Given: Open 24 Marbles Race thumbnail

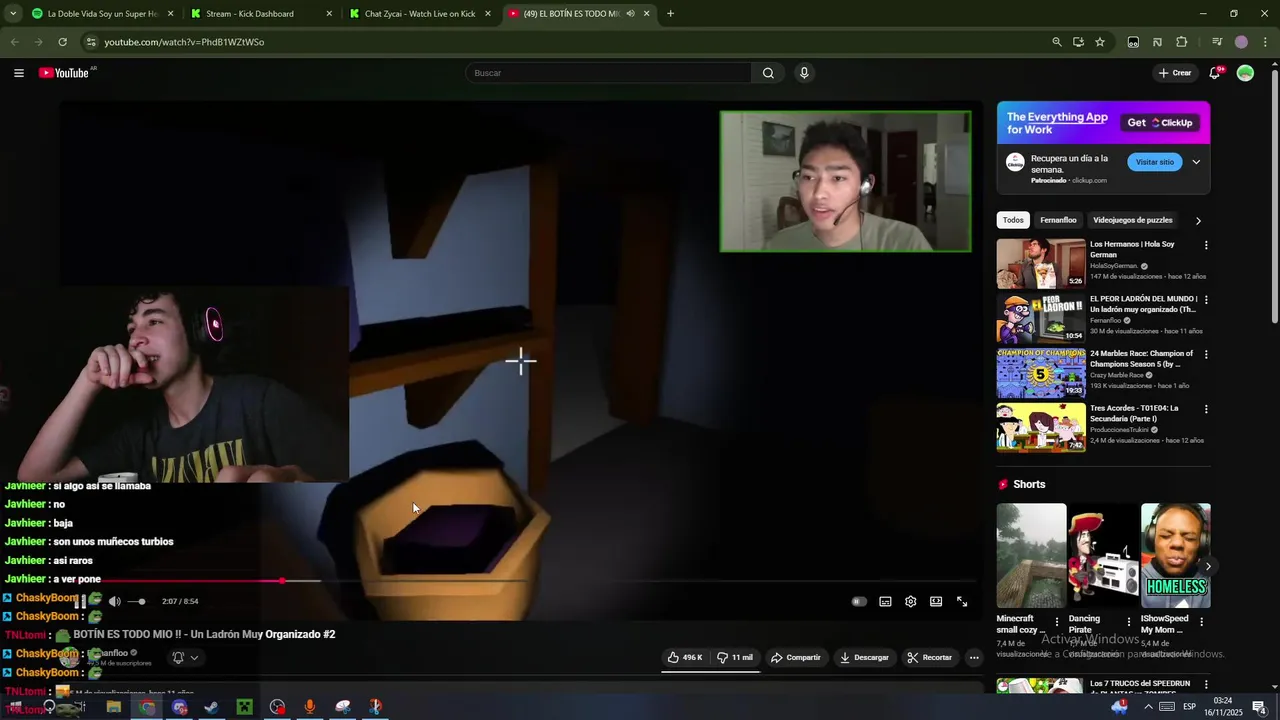Looking at the screenshot, I should [x=1040, y=372].
